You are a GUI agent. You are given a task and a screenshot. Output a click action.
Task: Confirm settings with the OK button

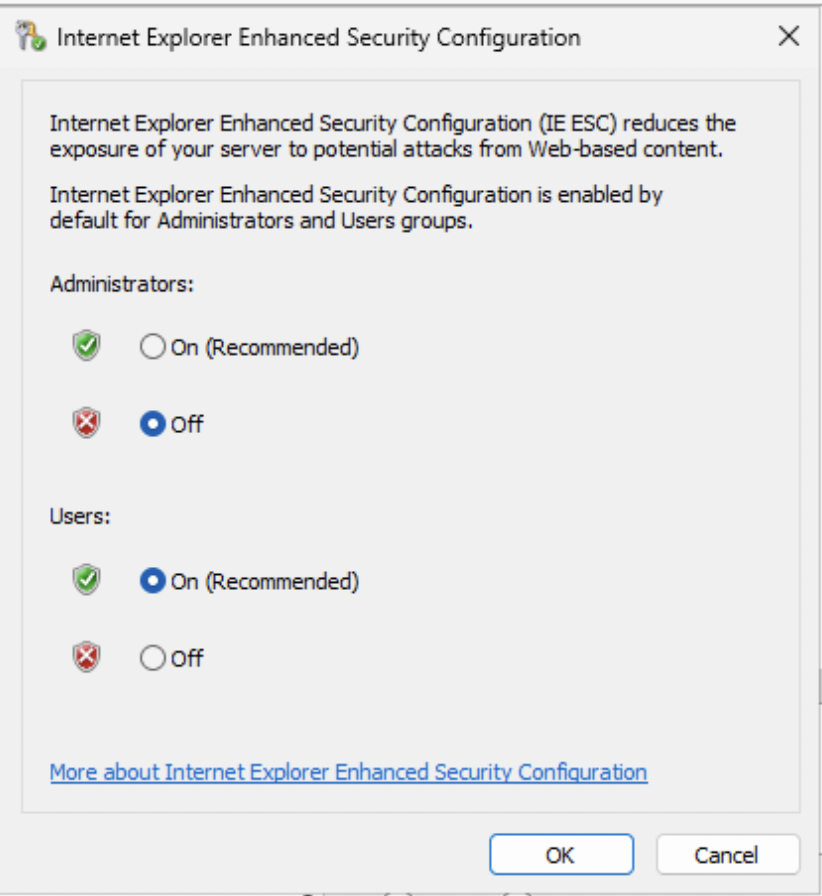coord(560,855)
